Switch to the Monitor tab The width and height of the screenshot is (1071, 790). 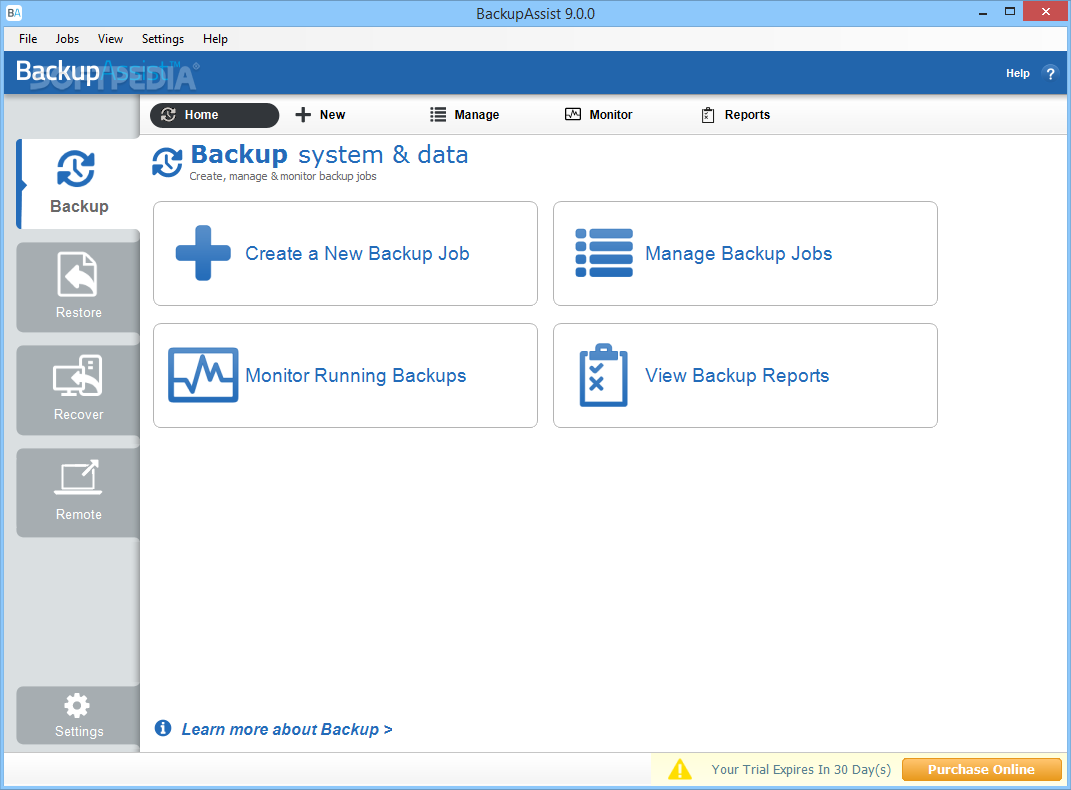(598, 115)
